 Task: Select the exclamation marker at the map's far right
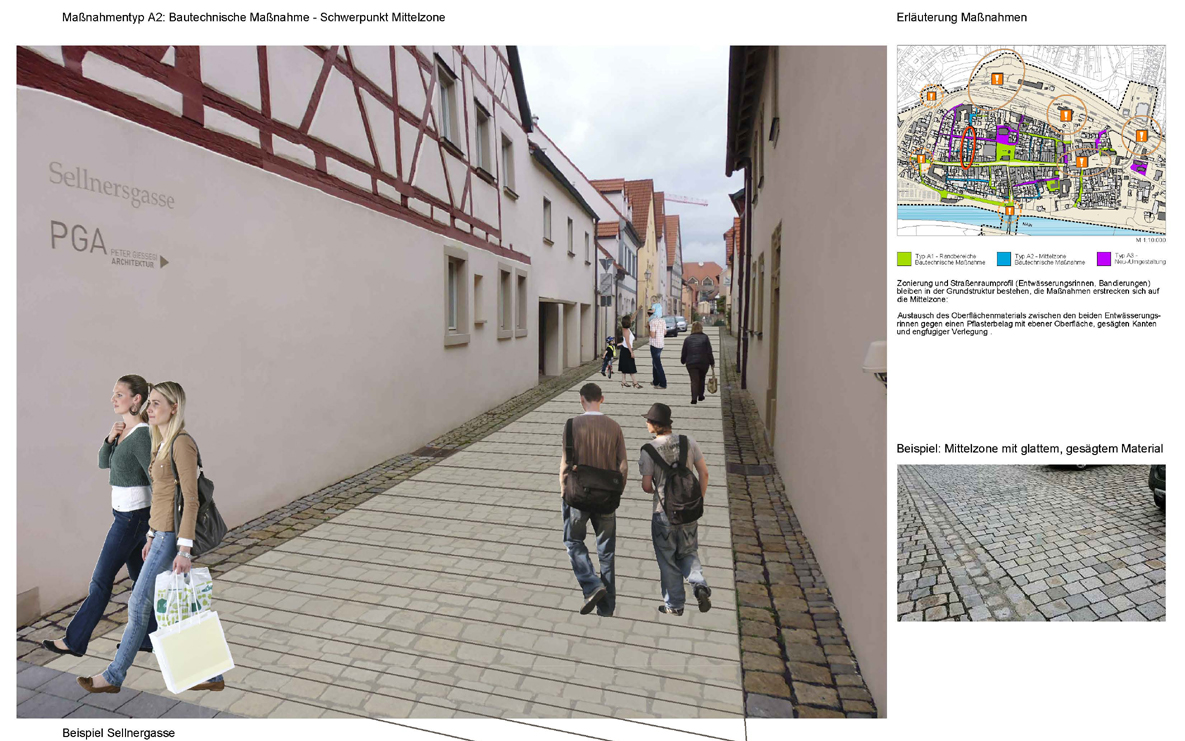1141,135
